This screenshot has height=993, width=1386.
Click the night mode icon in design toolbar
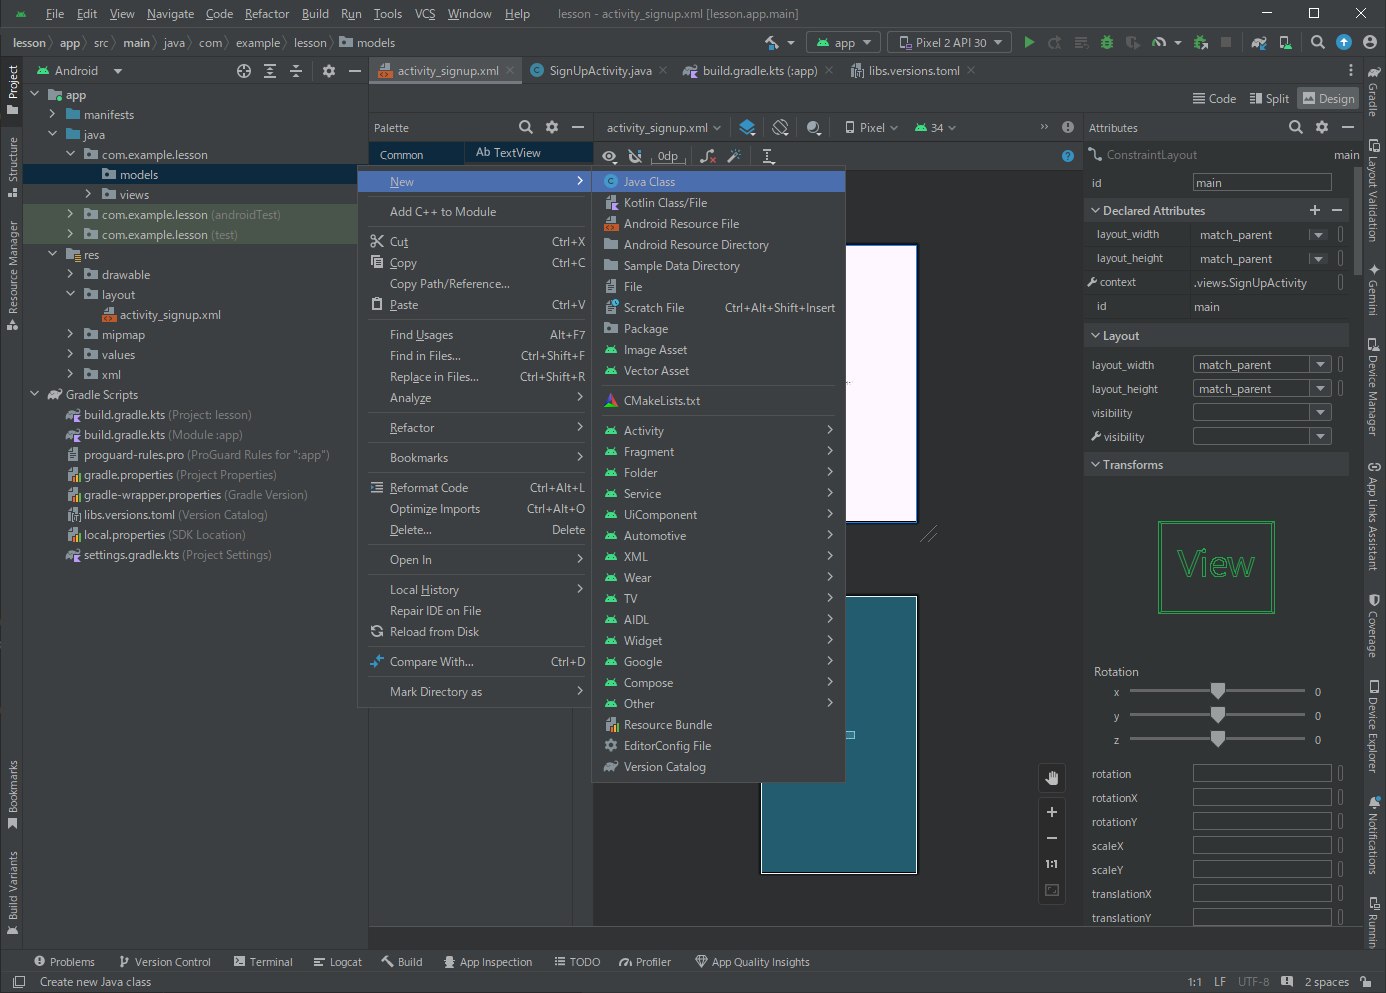pos(814,127)
